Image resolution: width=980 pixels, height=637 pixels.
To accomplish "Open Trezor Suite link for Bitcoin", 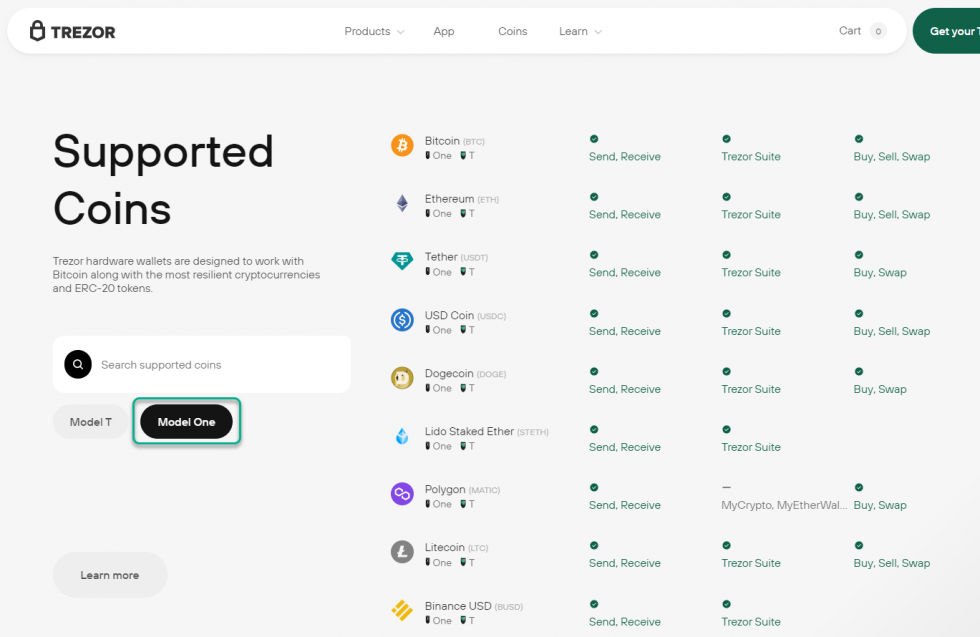I will point(751,156).
